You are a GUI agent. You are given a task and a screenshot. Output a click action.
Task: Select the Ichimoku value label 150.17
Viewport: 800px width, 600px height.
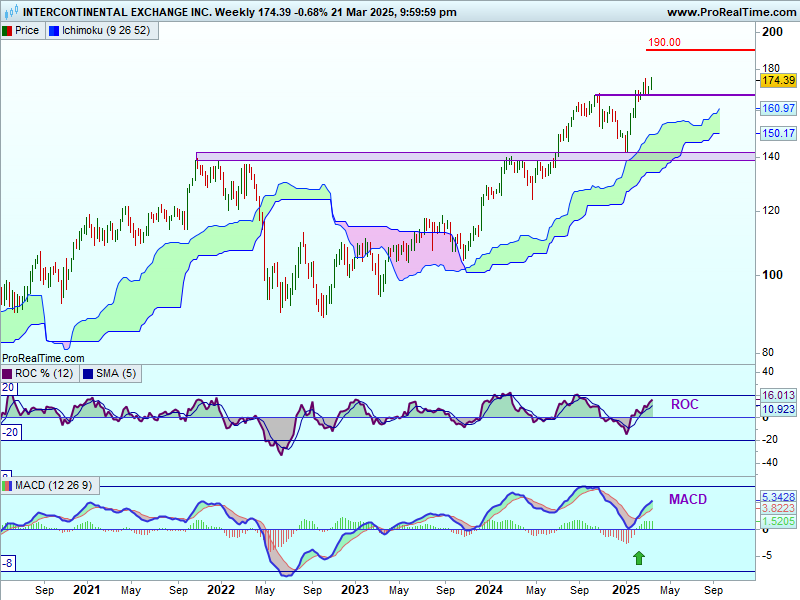tap(777, 133)
